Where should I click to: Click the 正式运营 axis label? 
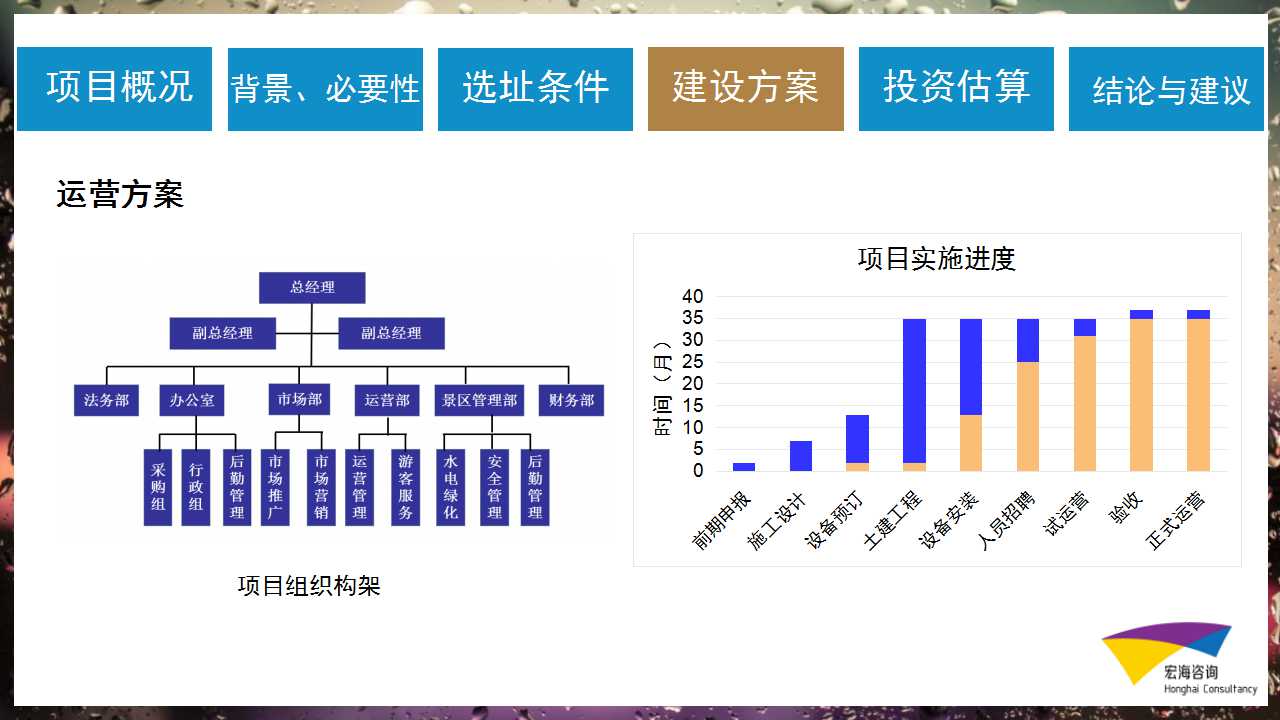click(x=1176, y=521)
